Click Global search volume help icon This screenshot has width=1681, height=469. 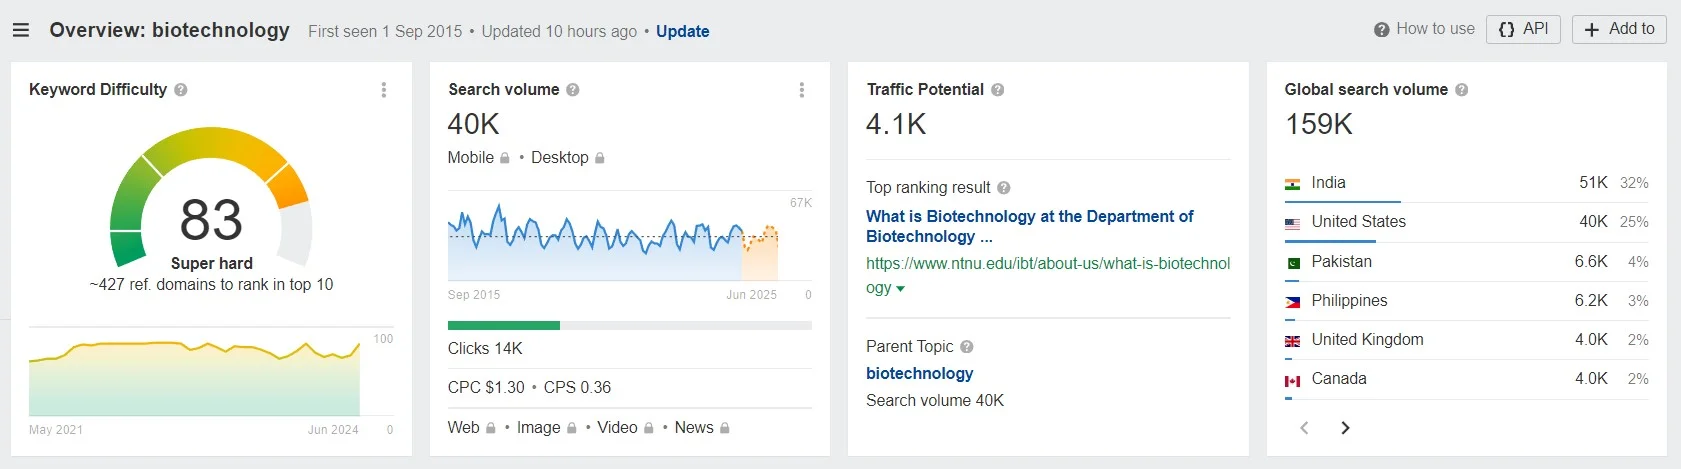1462,90
